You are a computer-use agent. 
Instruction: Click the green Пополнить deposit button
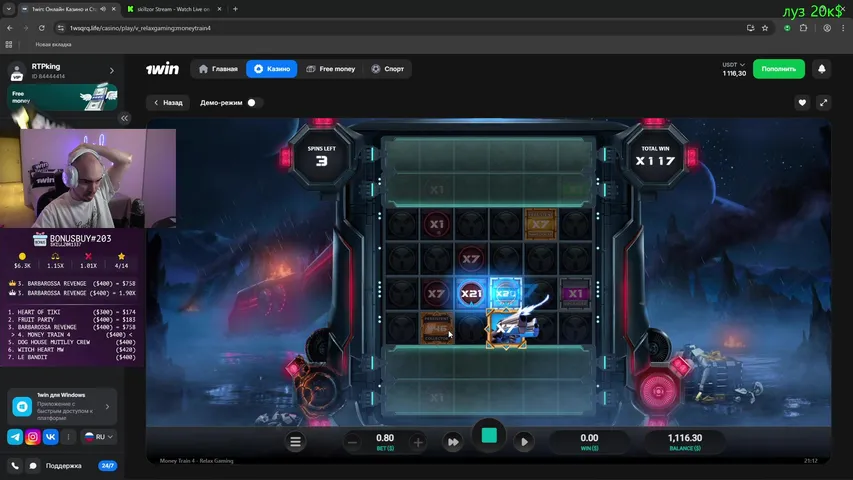(779, 69)
